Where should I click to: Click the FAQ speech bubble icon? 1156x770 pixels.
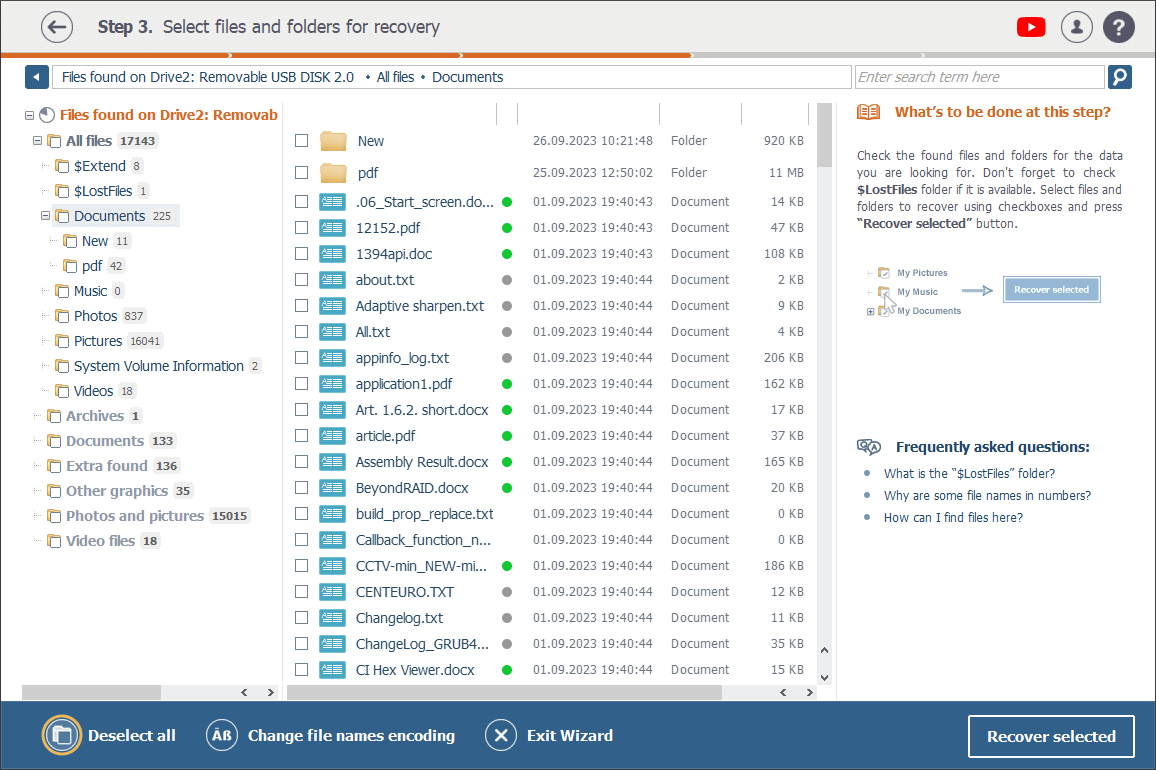(868, 447)
